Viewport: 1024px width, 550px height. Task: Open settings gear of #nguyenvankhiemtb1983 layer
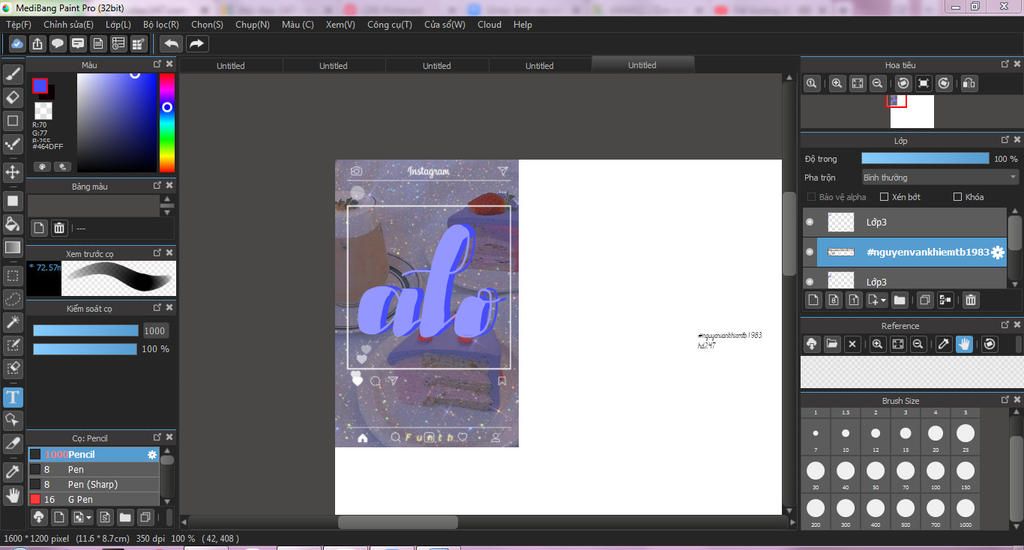point(997,252)
